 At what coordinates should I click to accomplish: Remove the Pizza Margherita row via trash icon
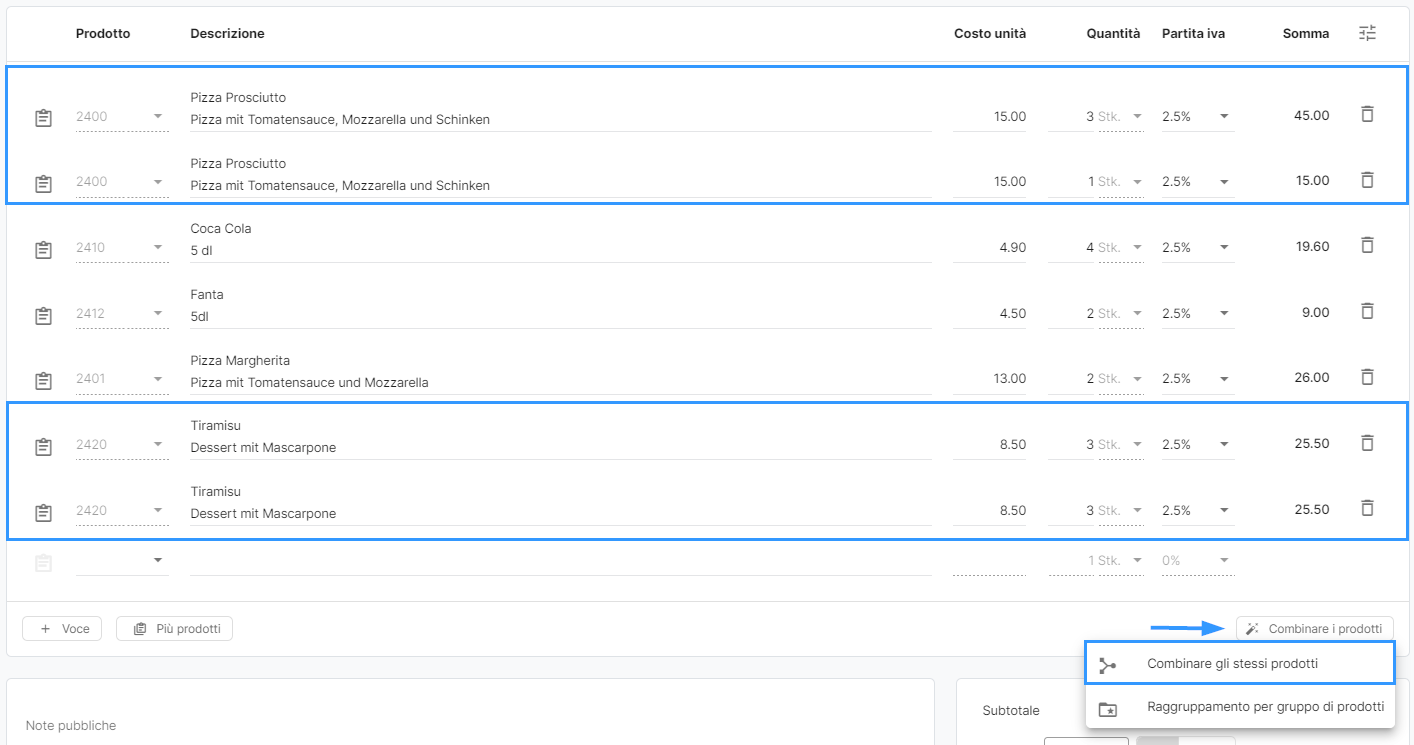coord(1367,377)
